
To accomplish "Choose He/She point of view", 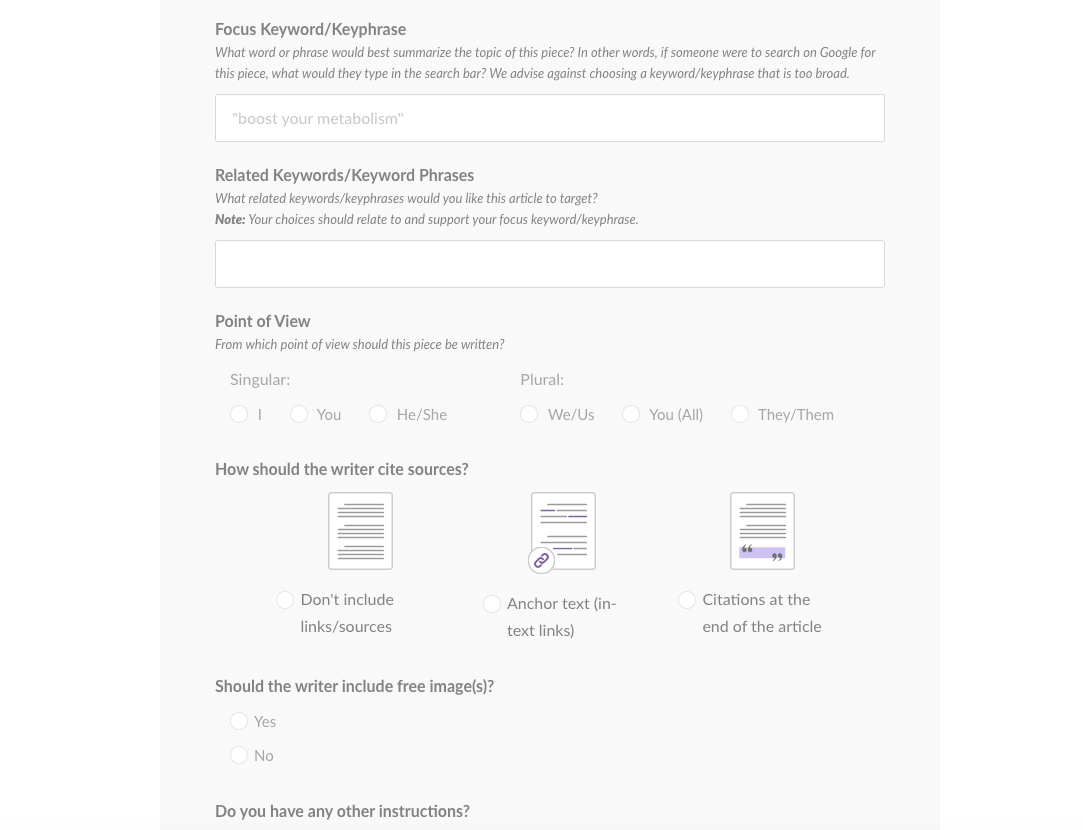I will click(378, 414).
